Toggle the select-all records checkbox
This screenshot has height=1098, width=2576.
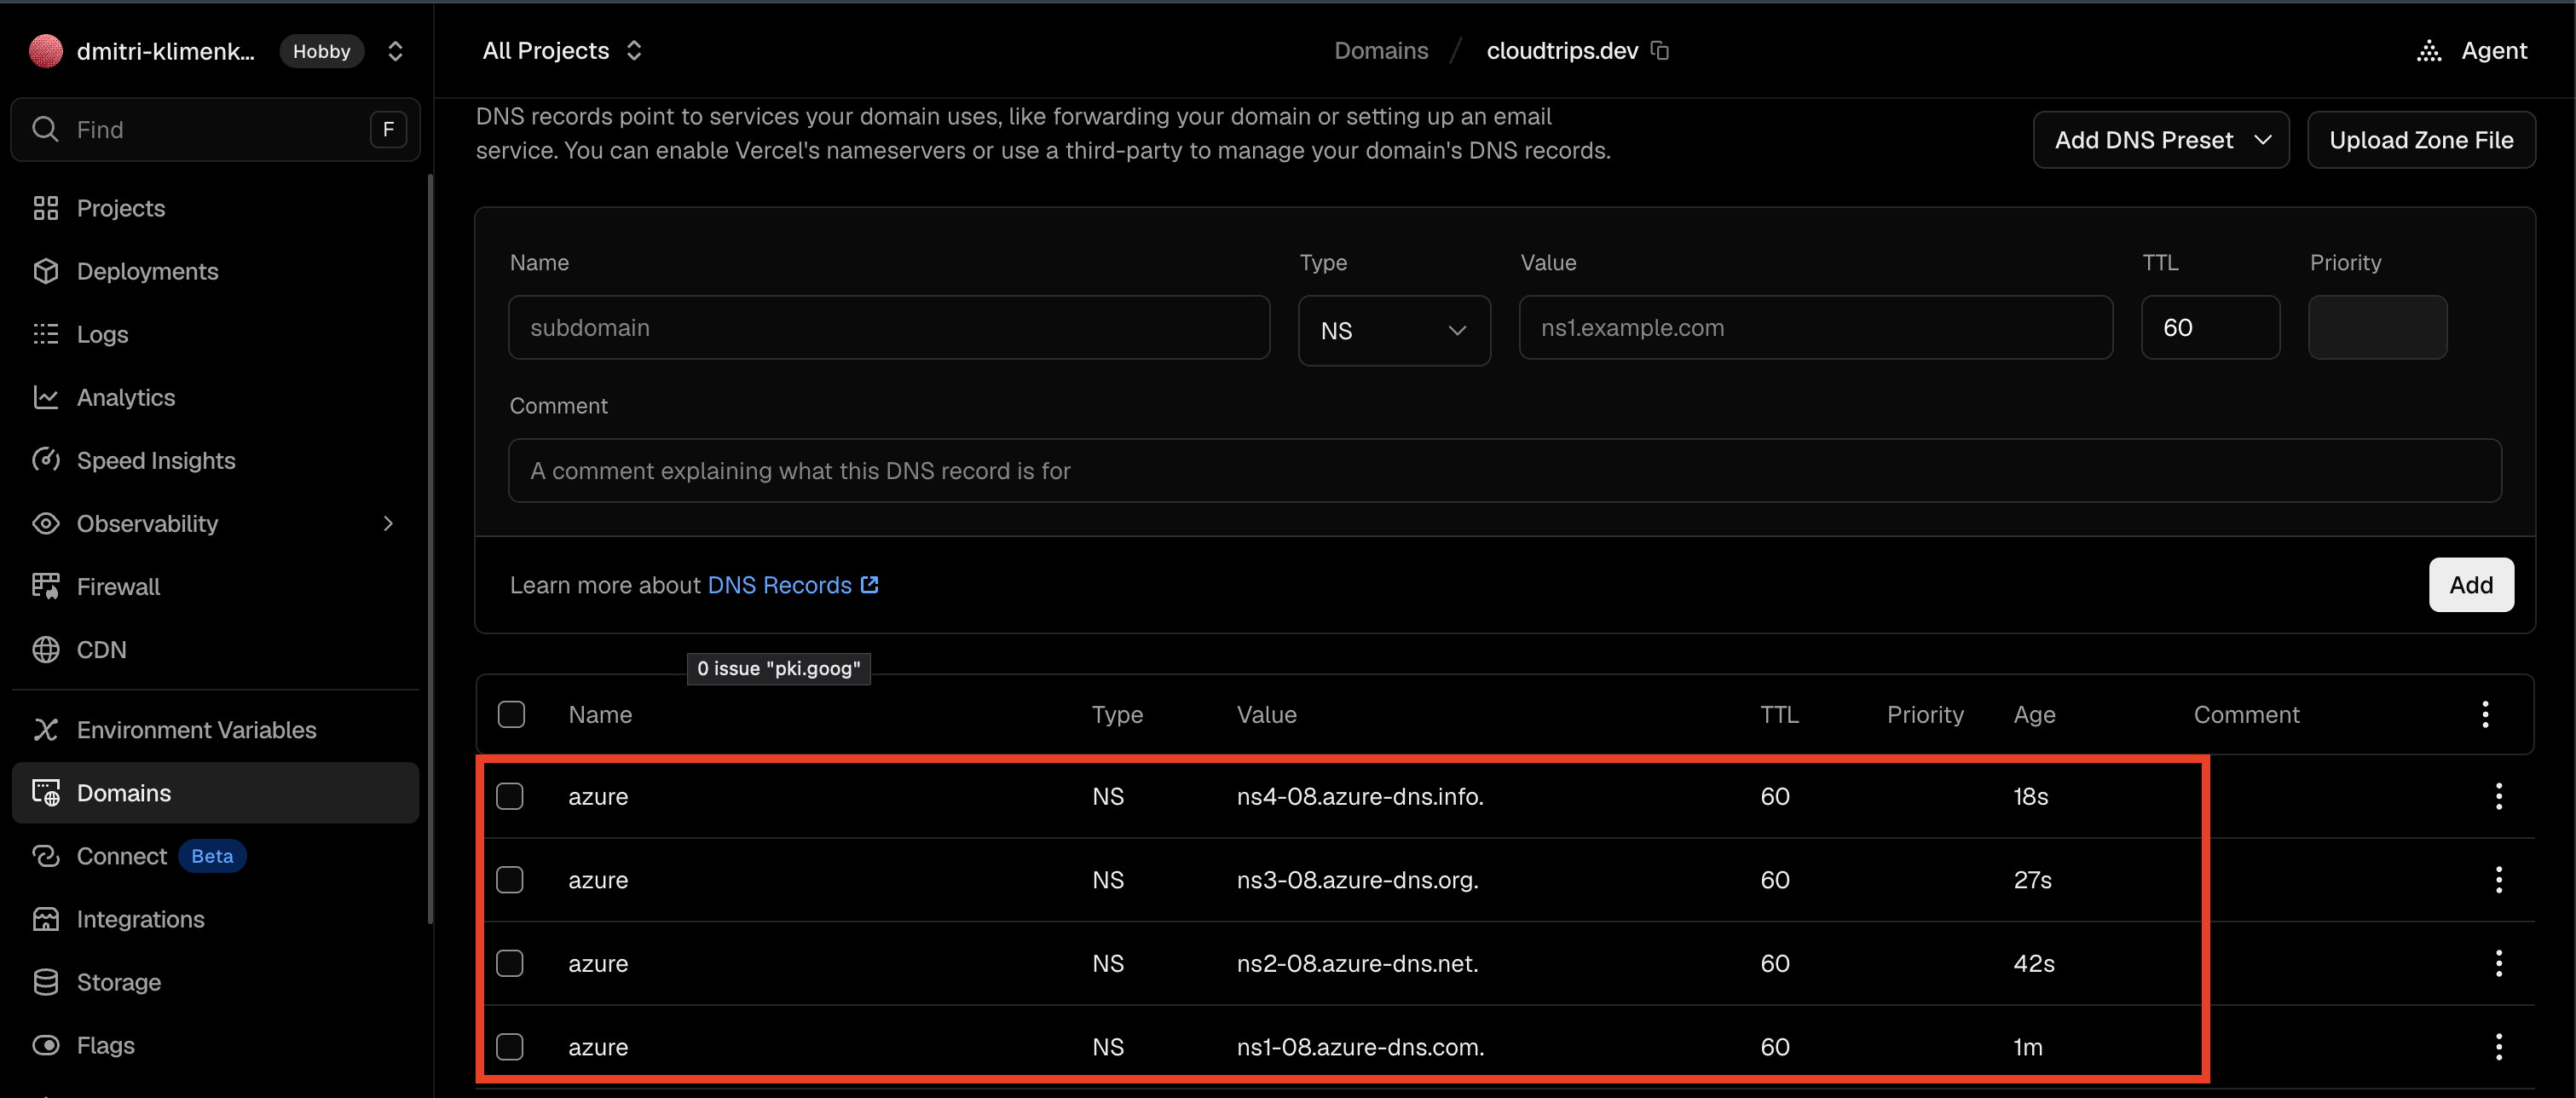pyautogui.click(x=511, y=714)
